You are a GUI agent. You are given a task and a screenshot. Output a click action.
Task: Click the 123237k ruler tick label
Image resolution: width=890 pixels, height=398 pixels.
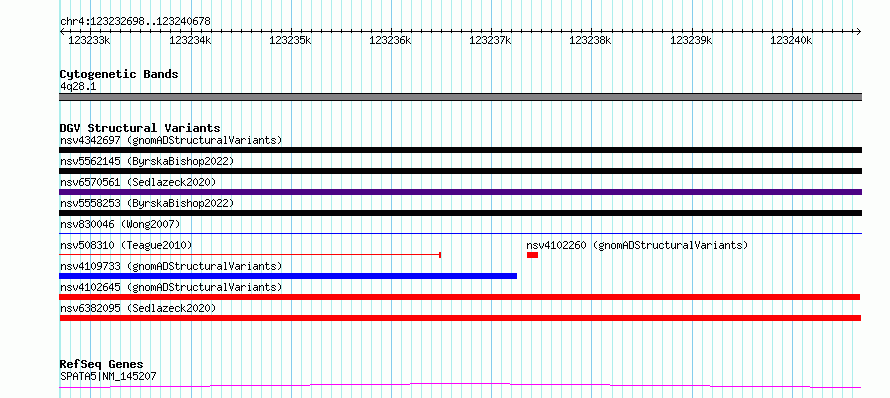490,40
